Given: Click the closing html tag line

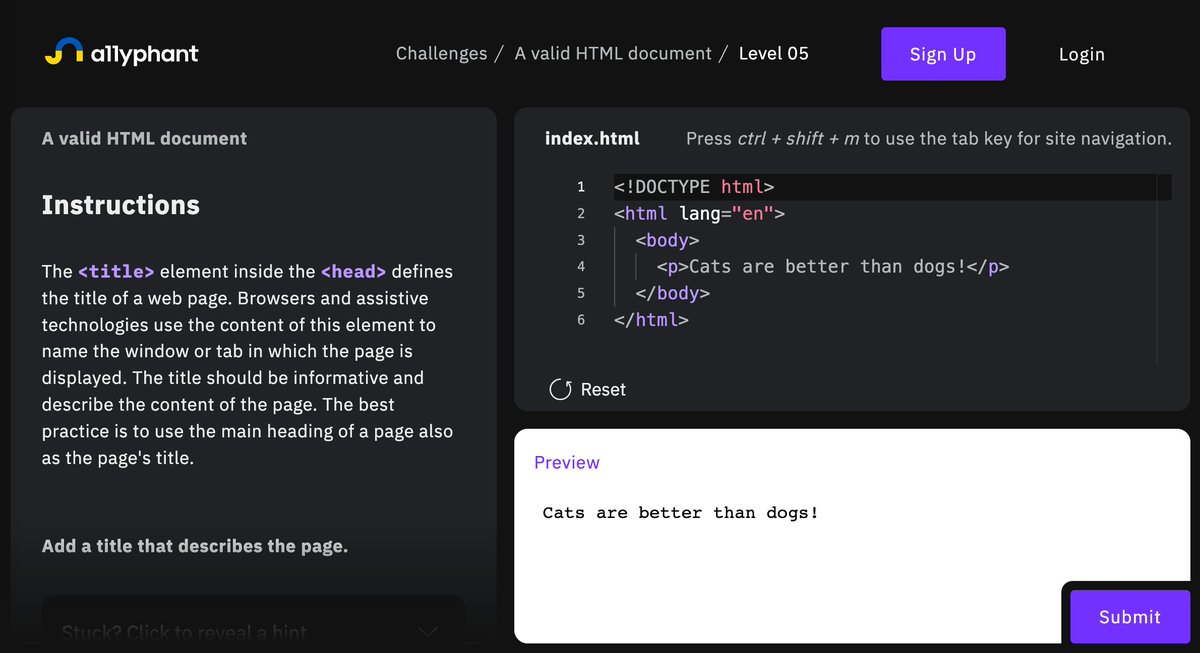Looking at the screenshot, I should pos(651,320).
